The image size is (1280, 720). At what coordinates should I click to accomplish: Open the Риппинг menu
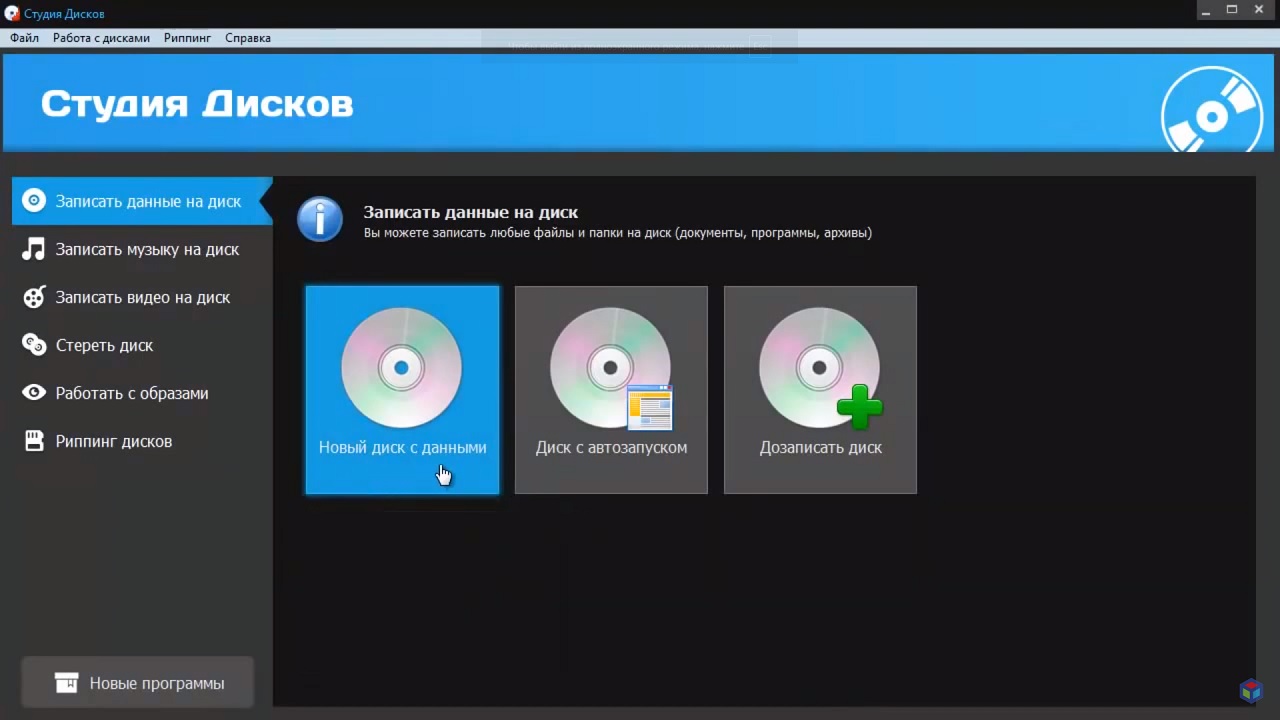187,38
